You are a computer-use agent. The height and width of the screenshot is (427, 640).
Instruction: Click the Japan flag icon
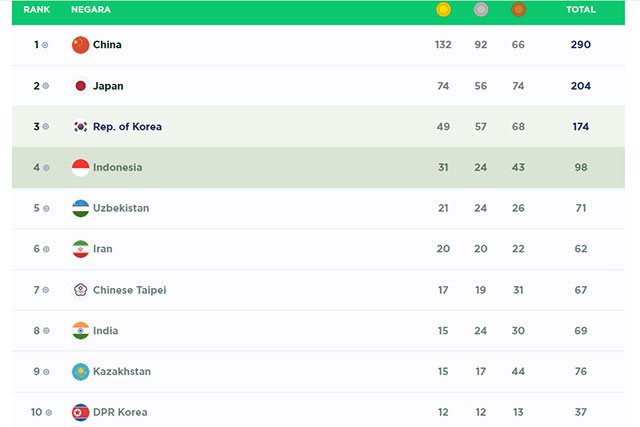(81, 86)
